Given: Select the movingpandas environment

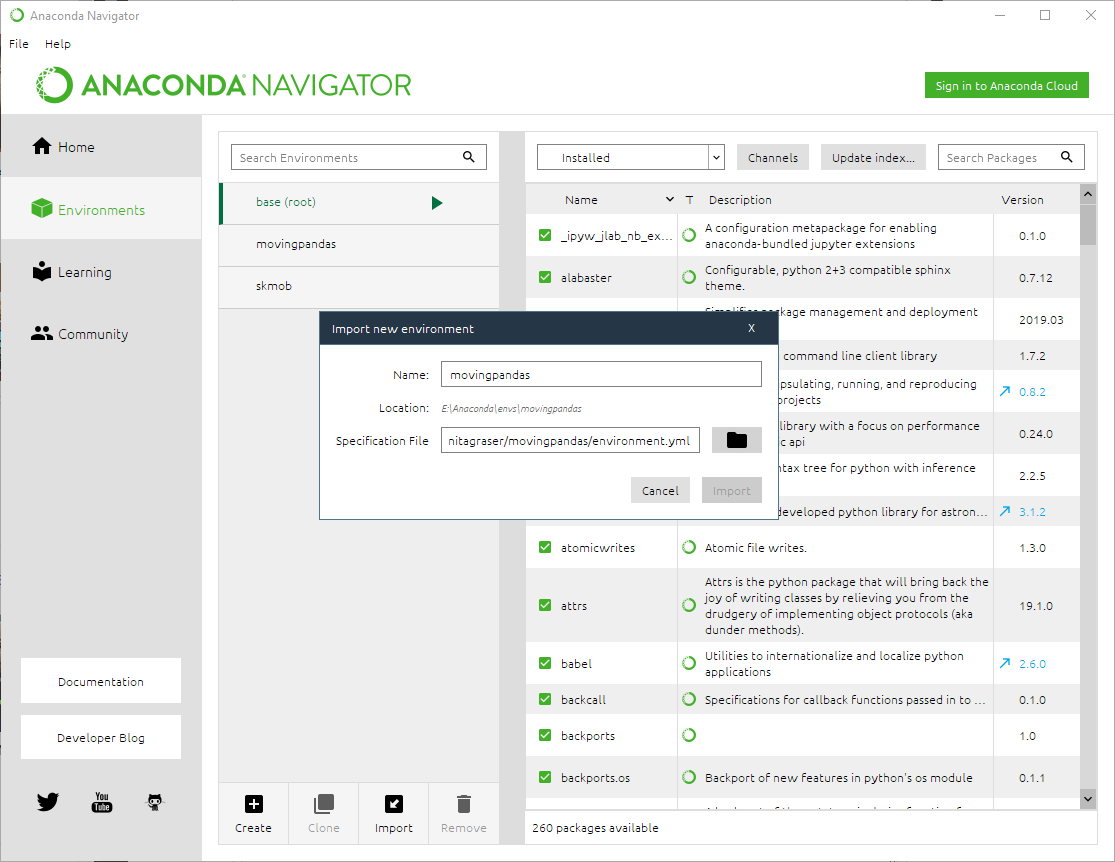Looking at the screenshot, I should [x=359, y=245].
